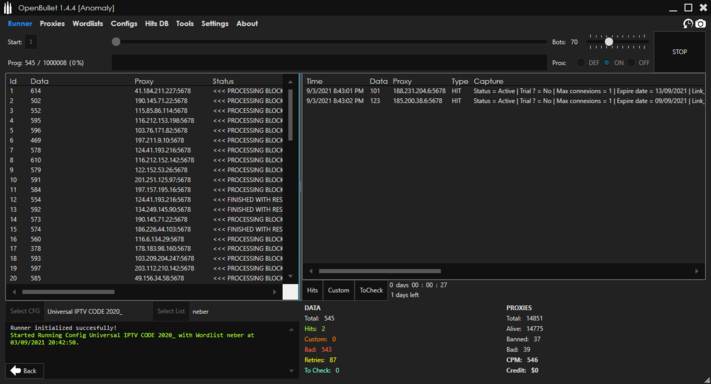The height and width of the screenshot is (384, 711).
Task: Click the log panel scroll-up arrow
Action: [x=291, y=330]
